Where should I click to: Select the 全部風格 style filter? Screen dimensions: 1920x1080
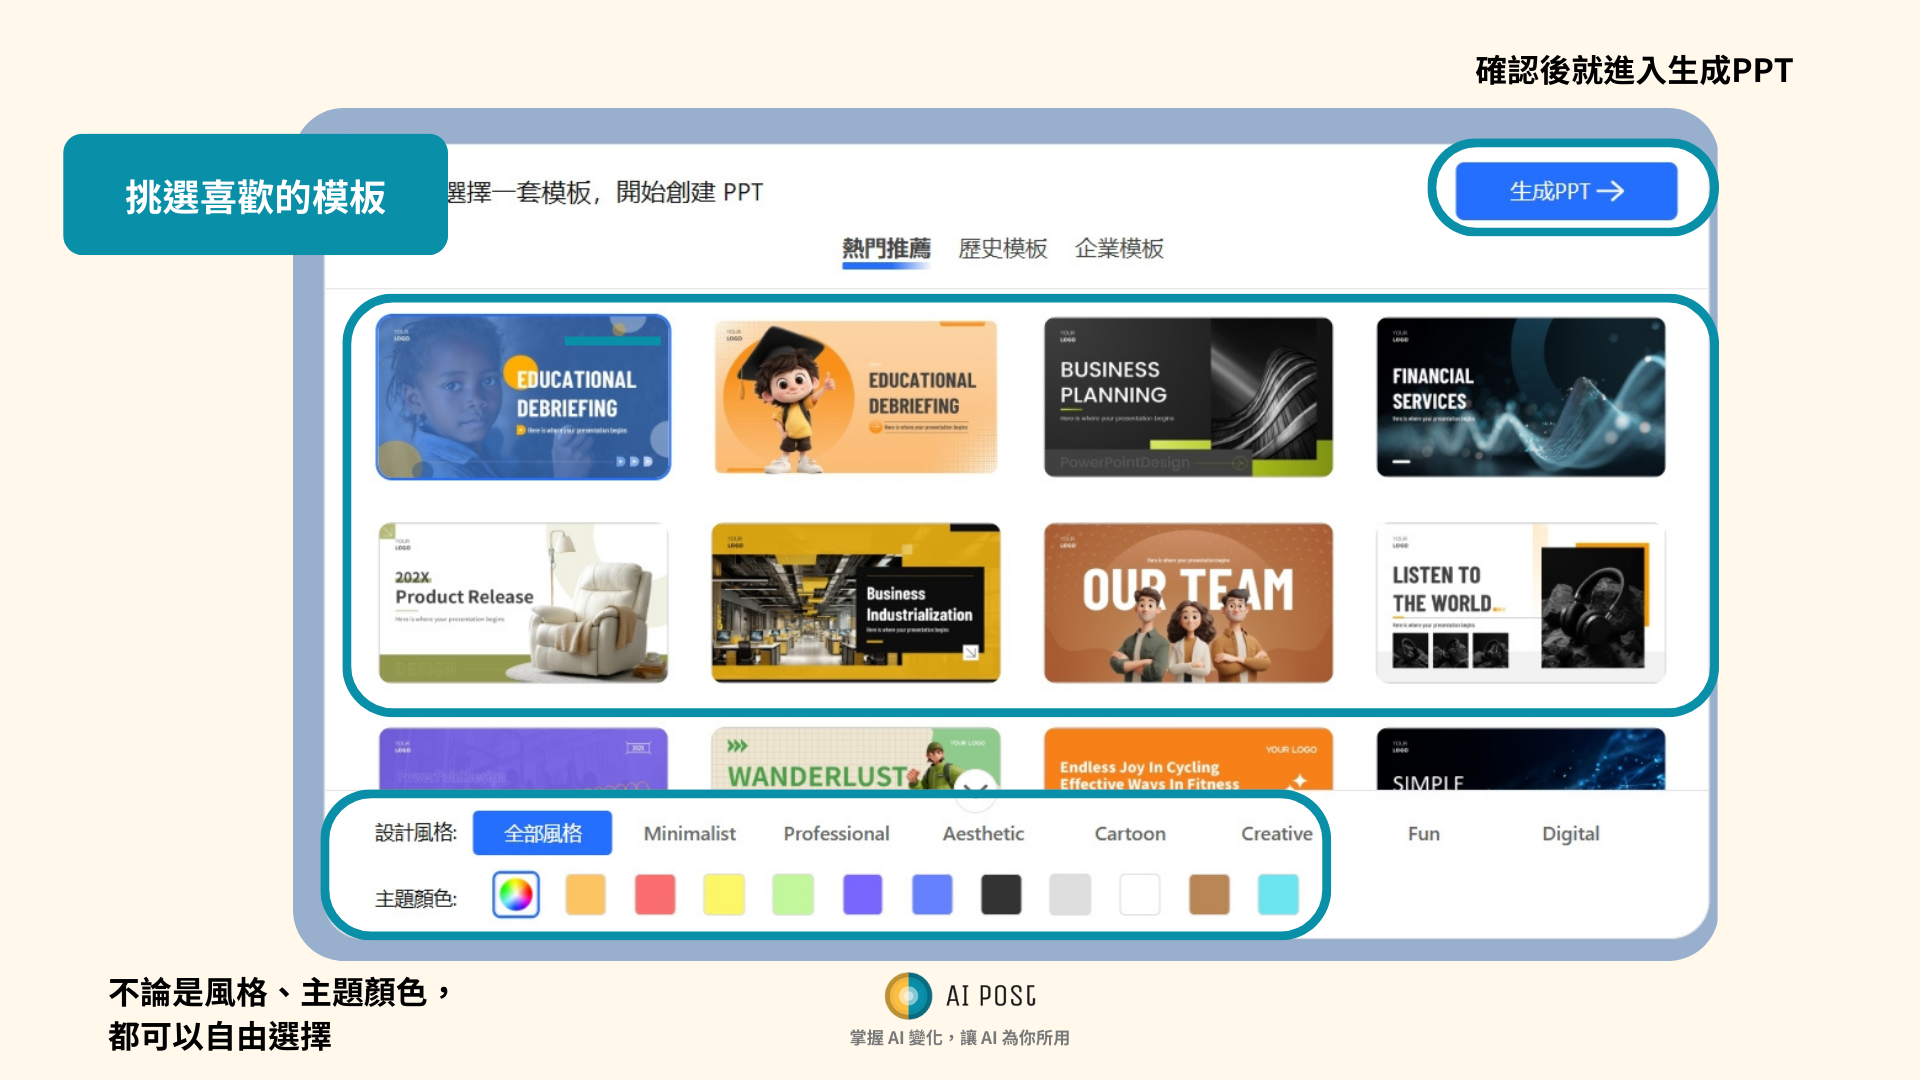pyautogui.click(x=542, y=833)
